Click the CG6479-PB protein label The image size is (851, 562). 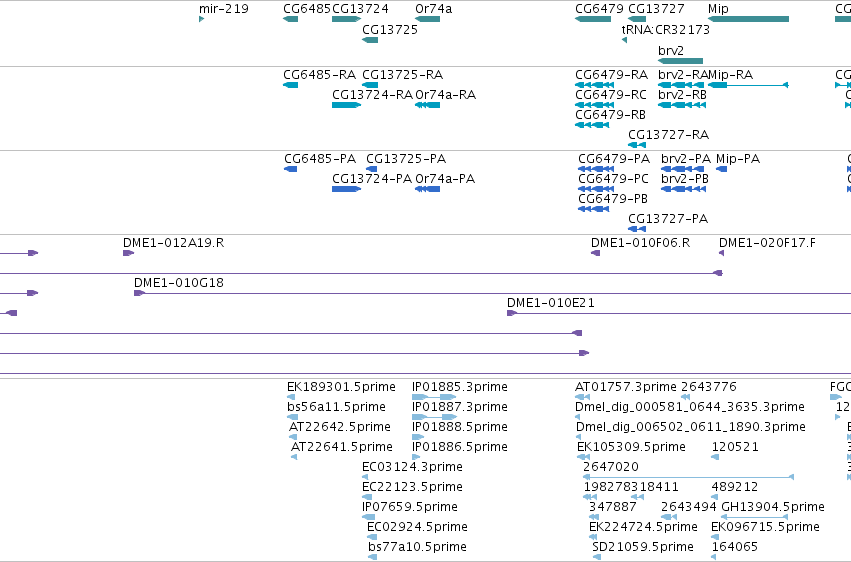(x=613, y=199)
